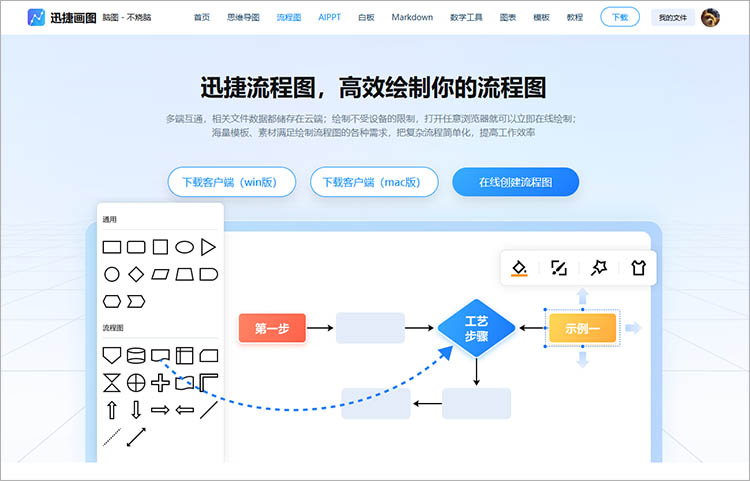Switch to 白板 in navigation
Screen dimensions: 750x481
(366, 17)
